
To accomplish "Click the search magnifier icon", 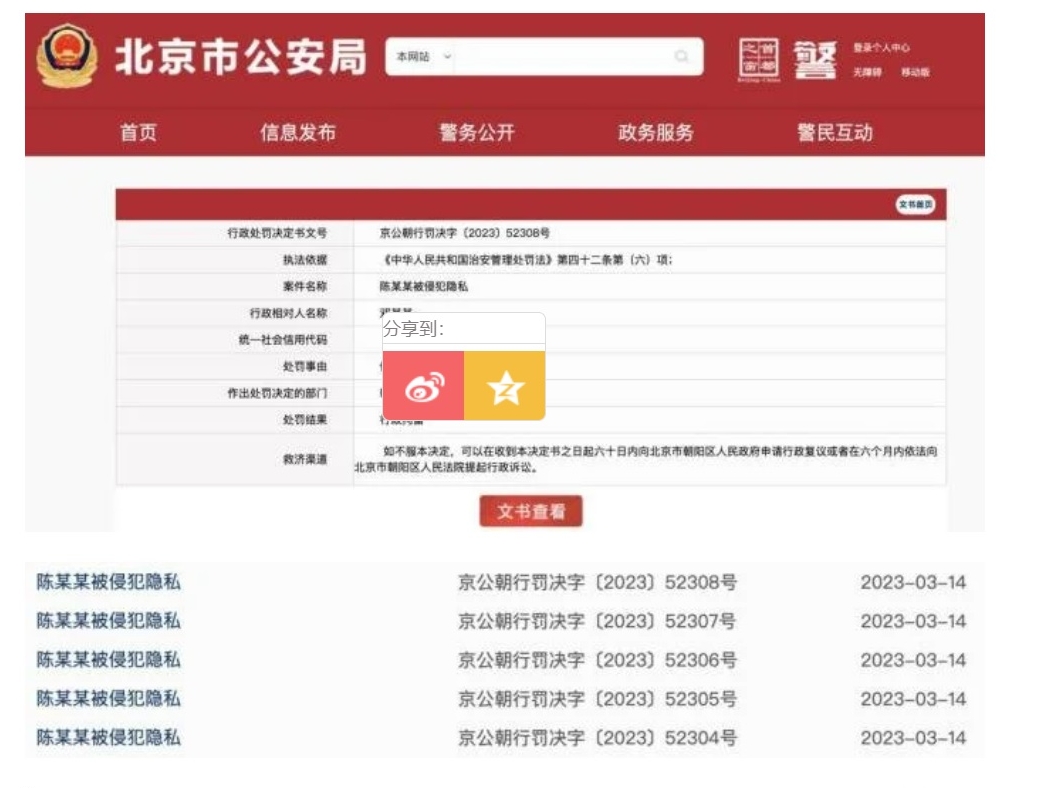I will 680,57.
